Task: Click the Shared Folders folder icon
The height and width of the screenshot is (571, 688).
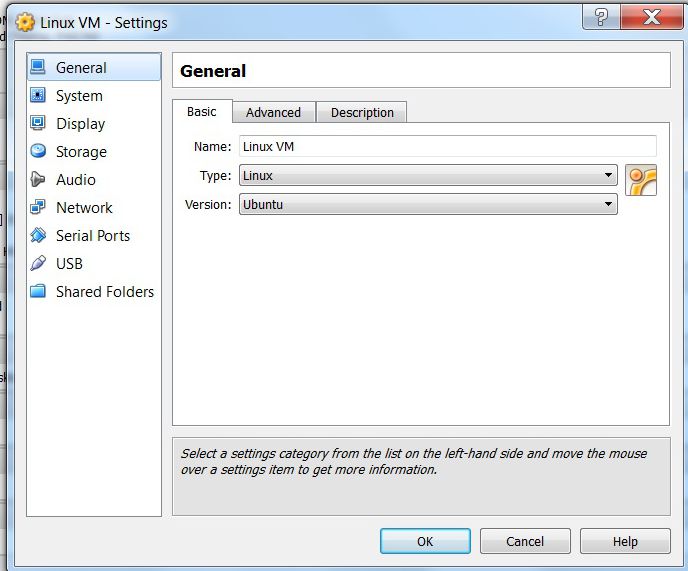Action: tap(38, 291)
